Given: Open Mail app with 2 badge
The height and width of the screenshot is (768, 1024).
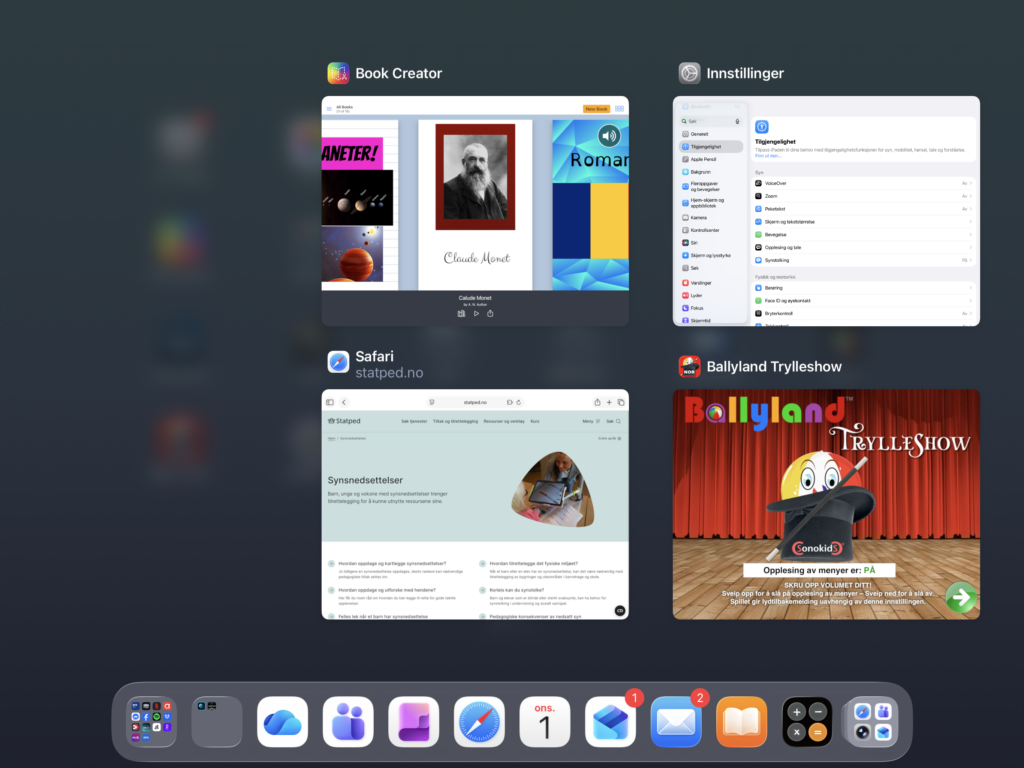Looking at the screenshot, I should (x=676, y=722).
